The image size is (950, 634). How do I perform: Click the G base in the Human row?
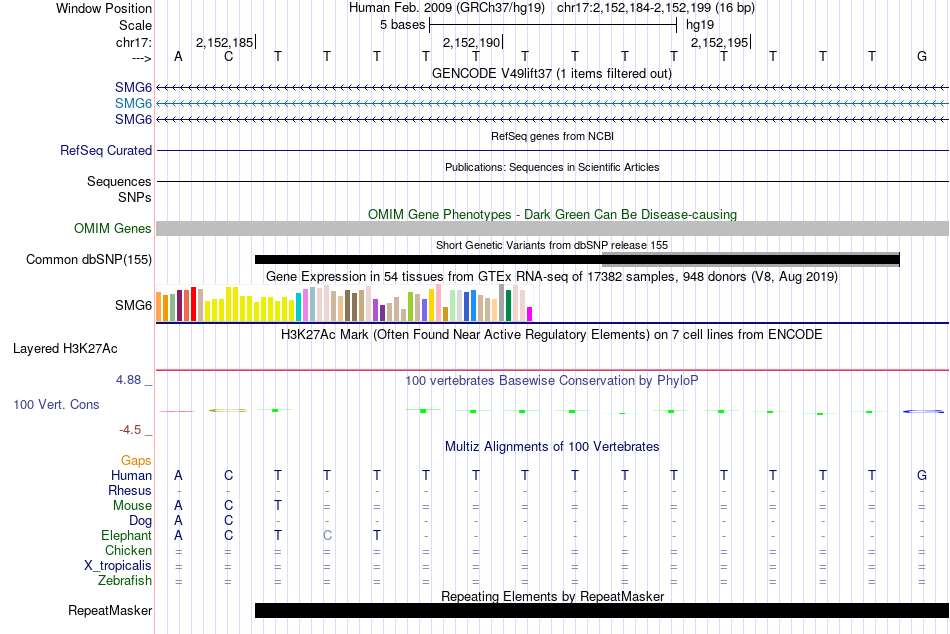tap(922, 475)
